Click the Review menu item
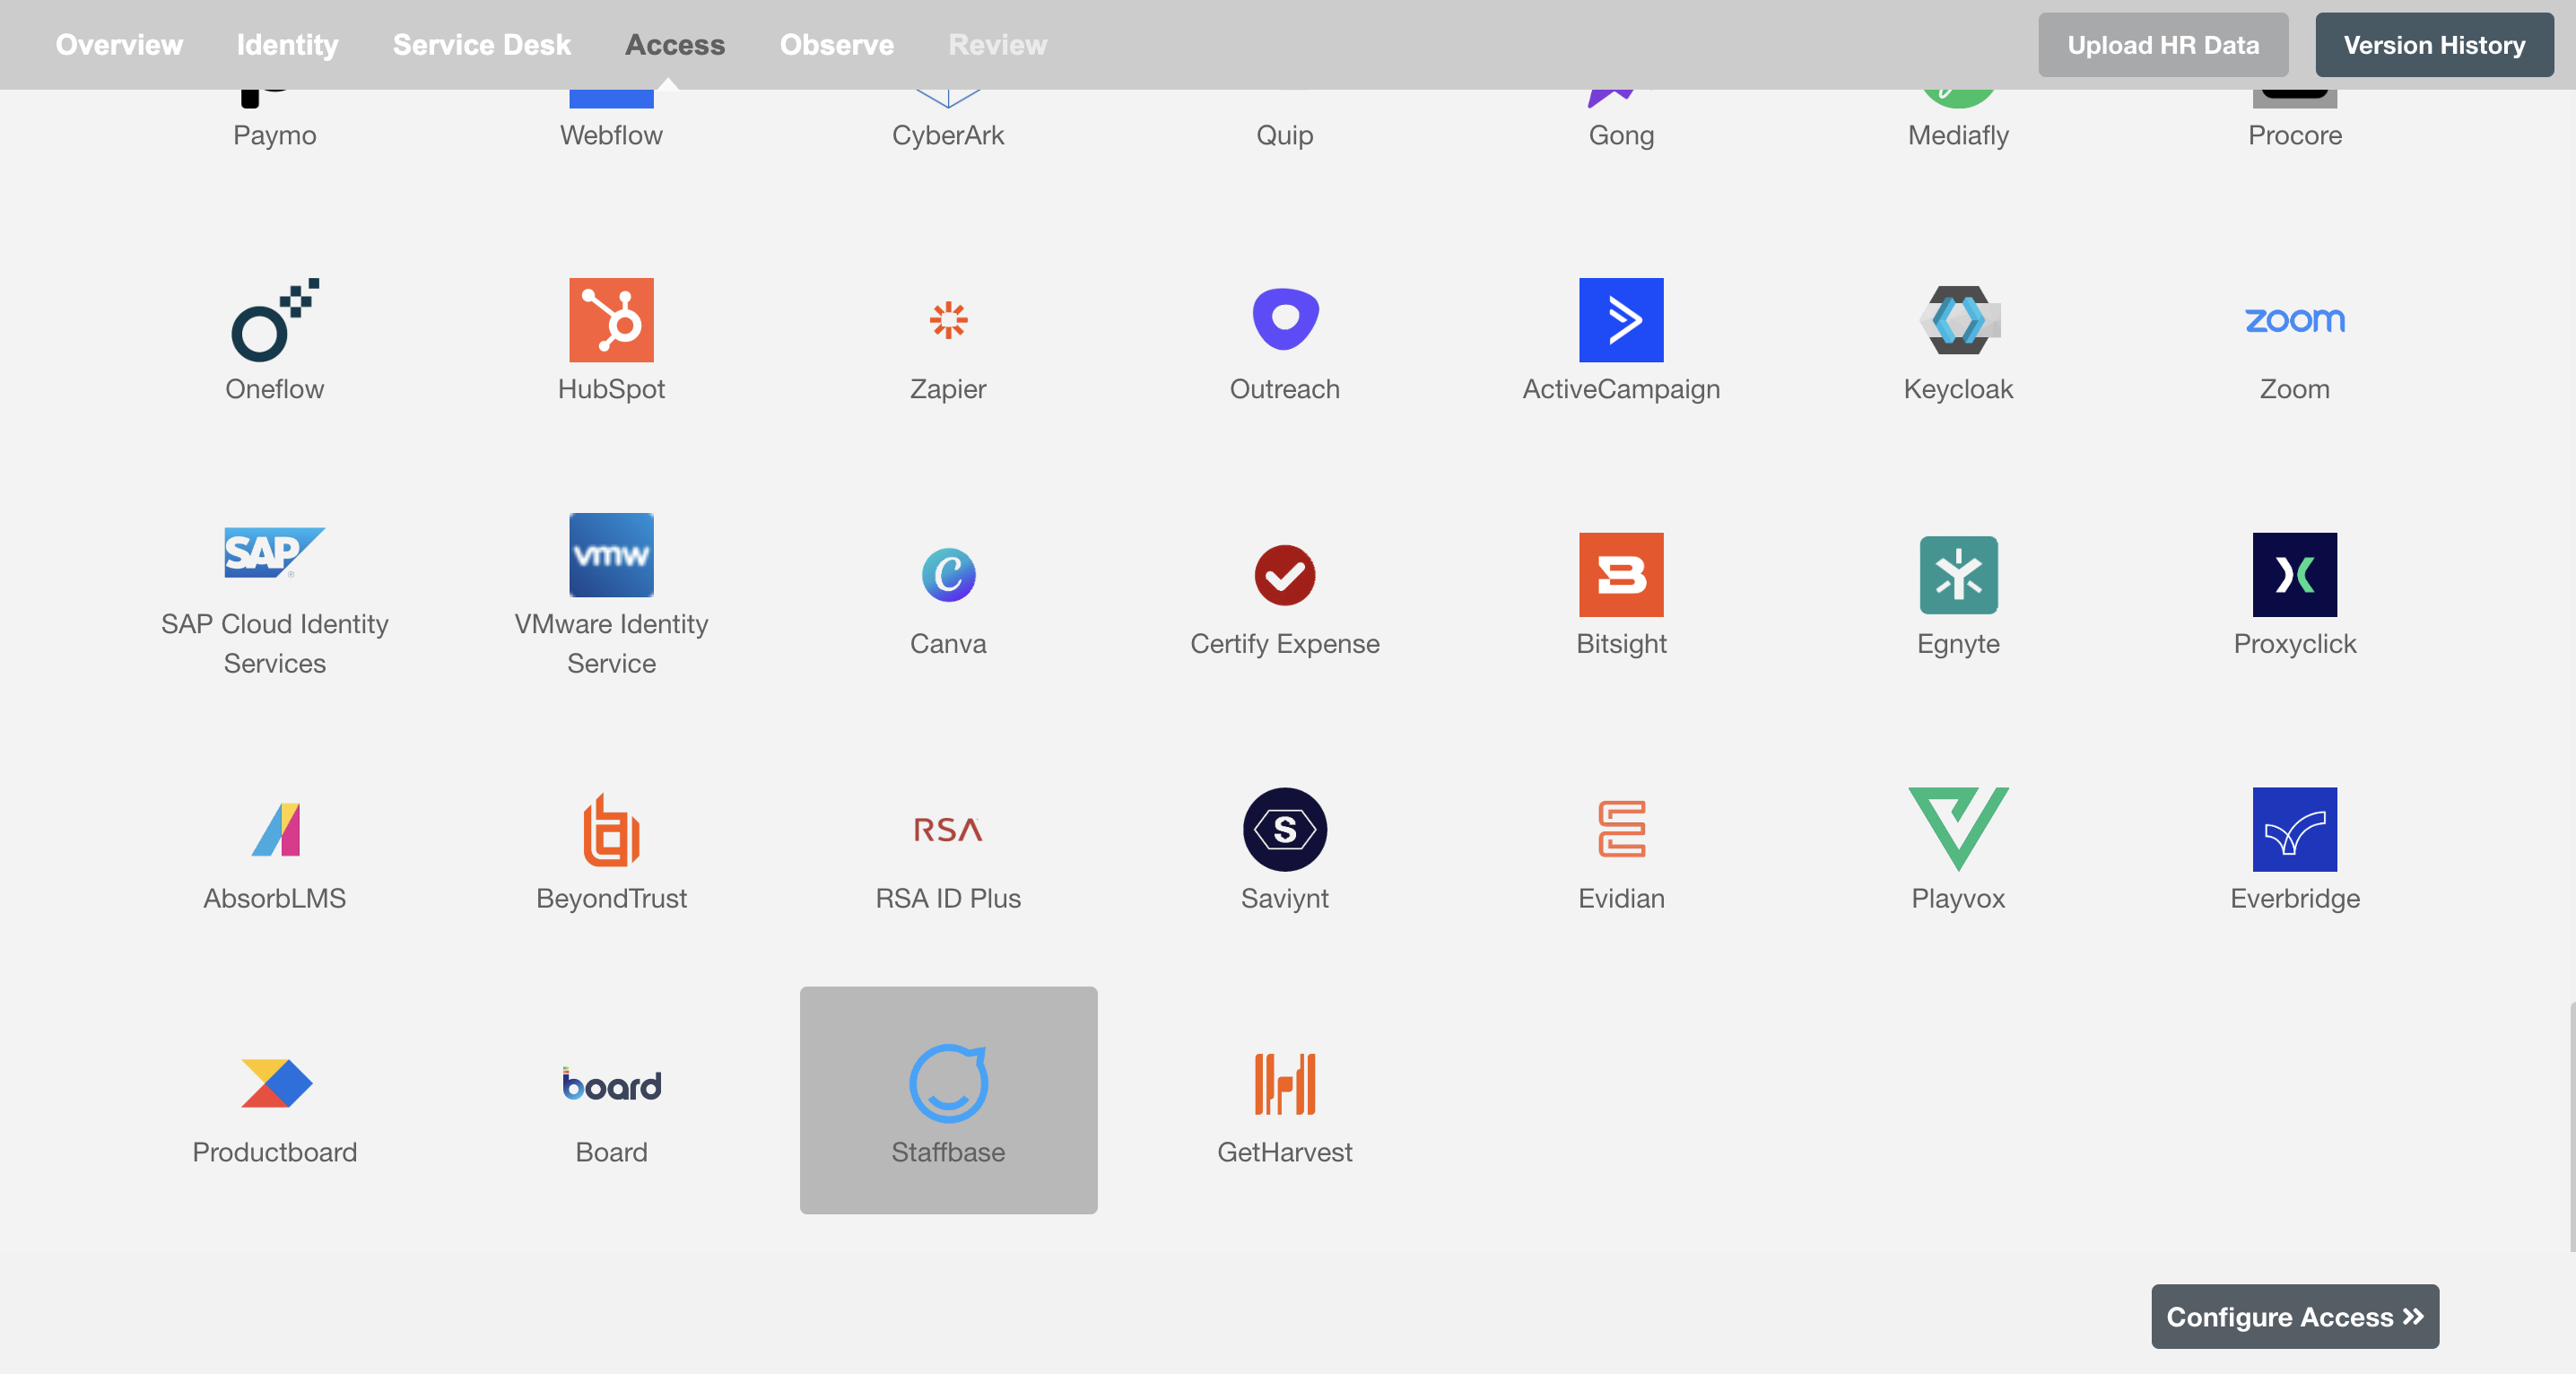The width and height of the screenshot is (2576, 1374). coord(996,42)
